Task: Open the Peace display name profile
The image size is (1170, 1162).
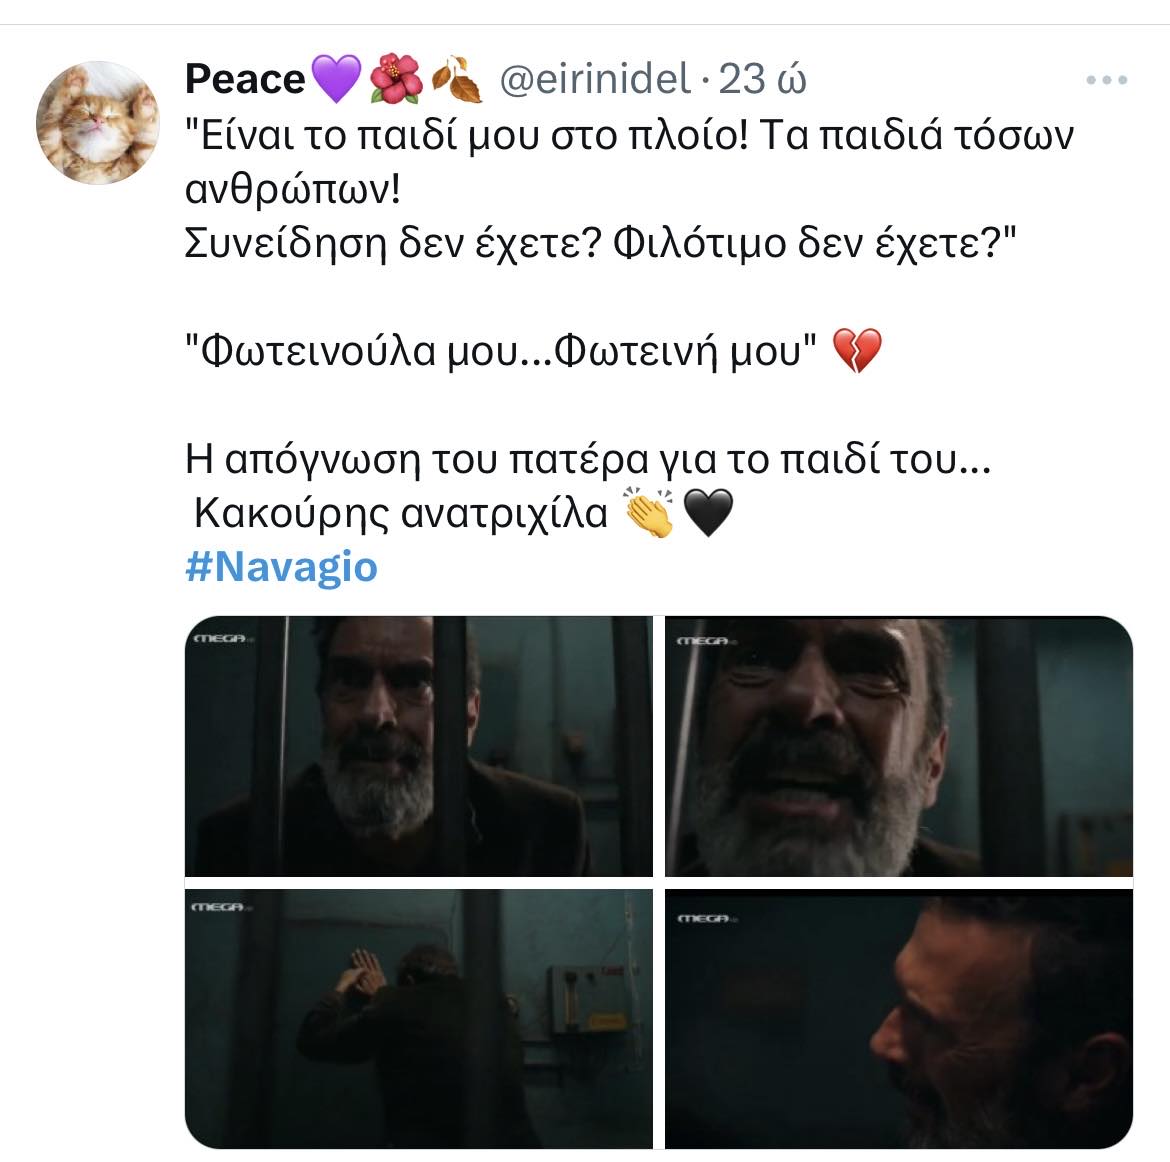Action: pos(245,78)
